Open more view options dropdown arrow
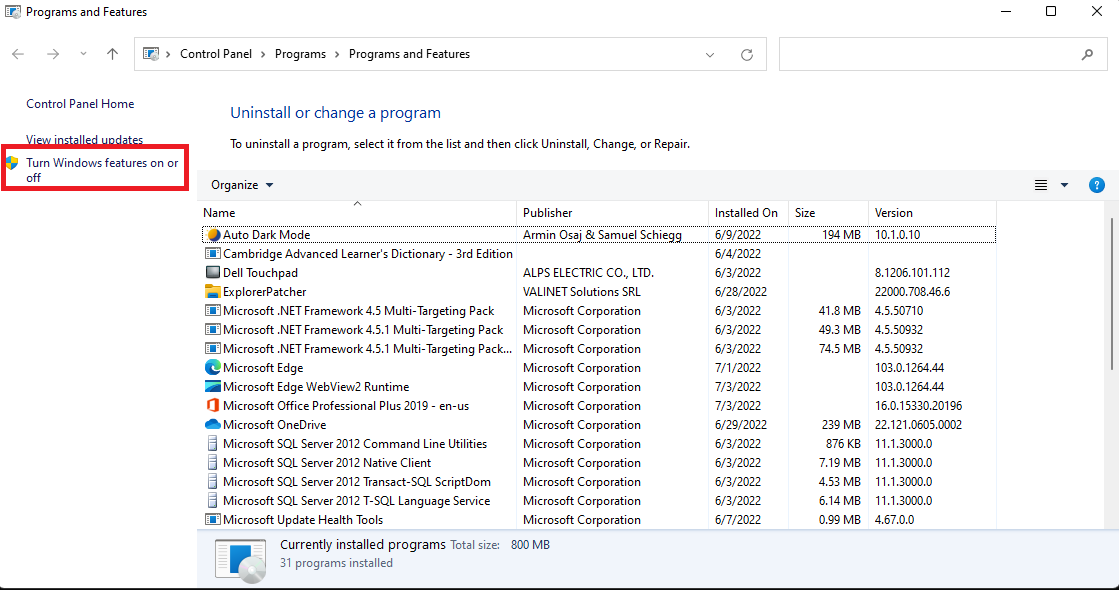Image resolution: width=1119 pixels, height=590 pixels. click(x=1064, y=185)
